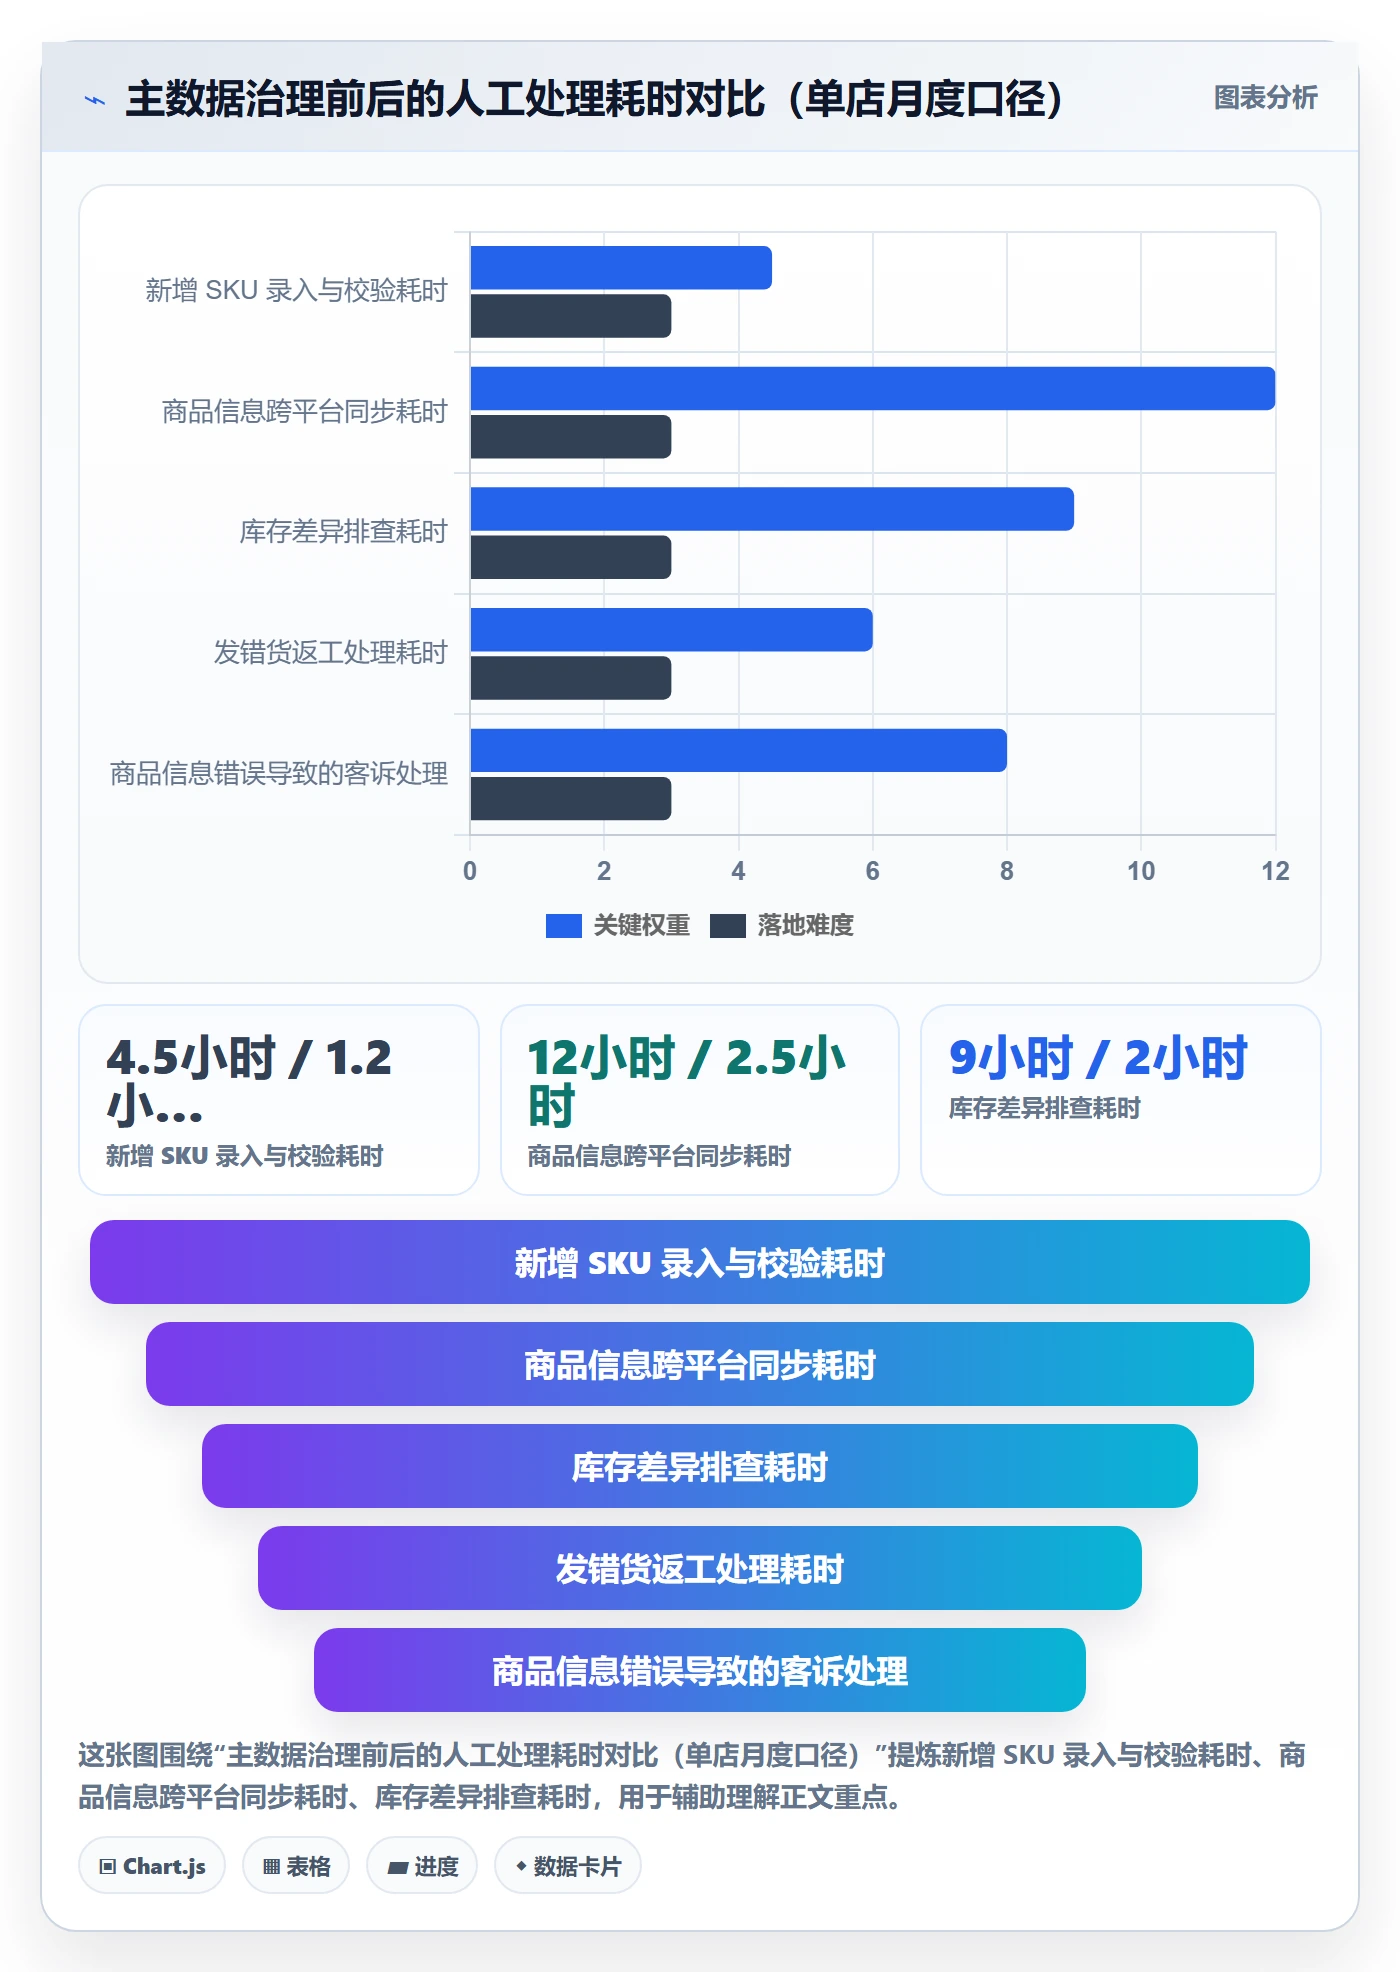
Task: Click y-axis label 库存差异排查耗时
Action: coord(343,531)
